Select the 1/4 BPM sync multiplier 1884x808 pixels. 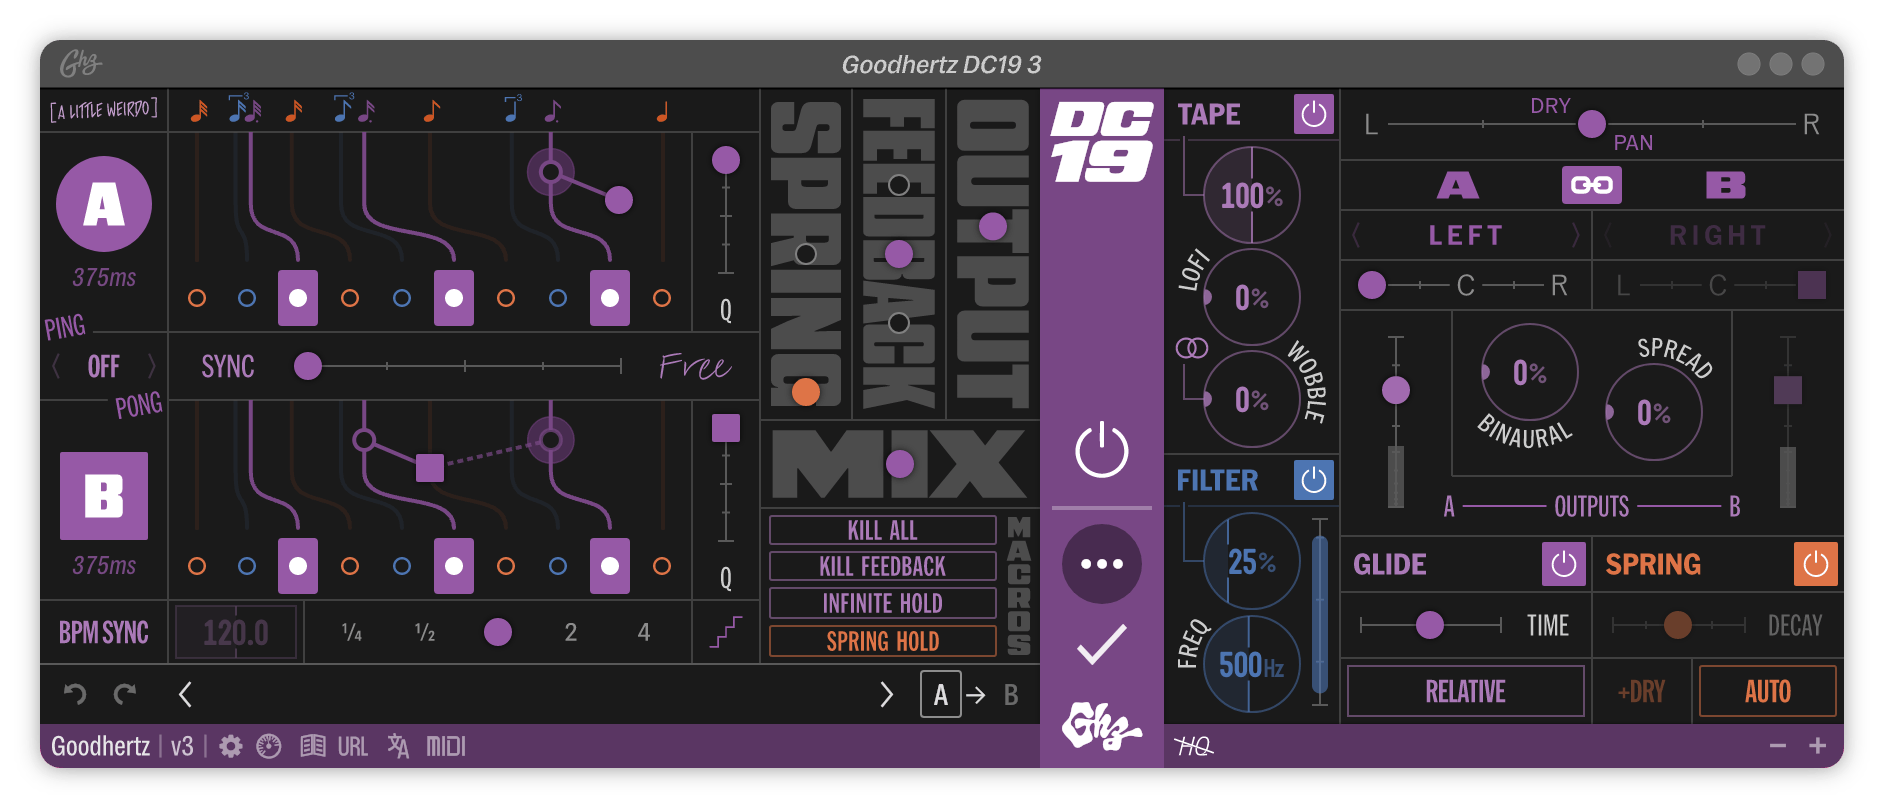(351, 632)
